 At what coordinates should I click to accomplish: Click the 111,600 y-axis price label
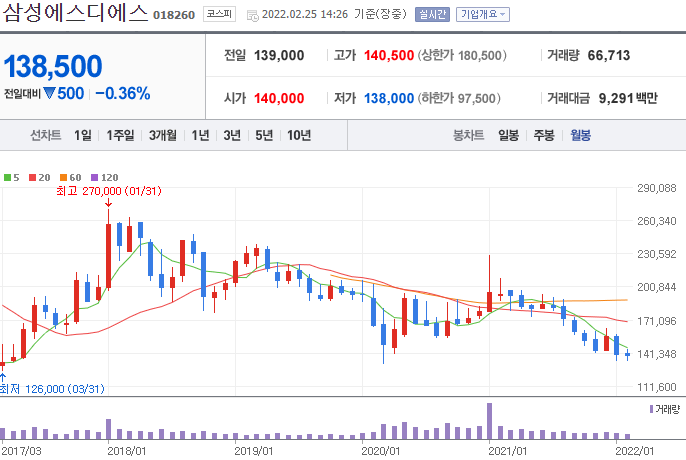[657, 387]
